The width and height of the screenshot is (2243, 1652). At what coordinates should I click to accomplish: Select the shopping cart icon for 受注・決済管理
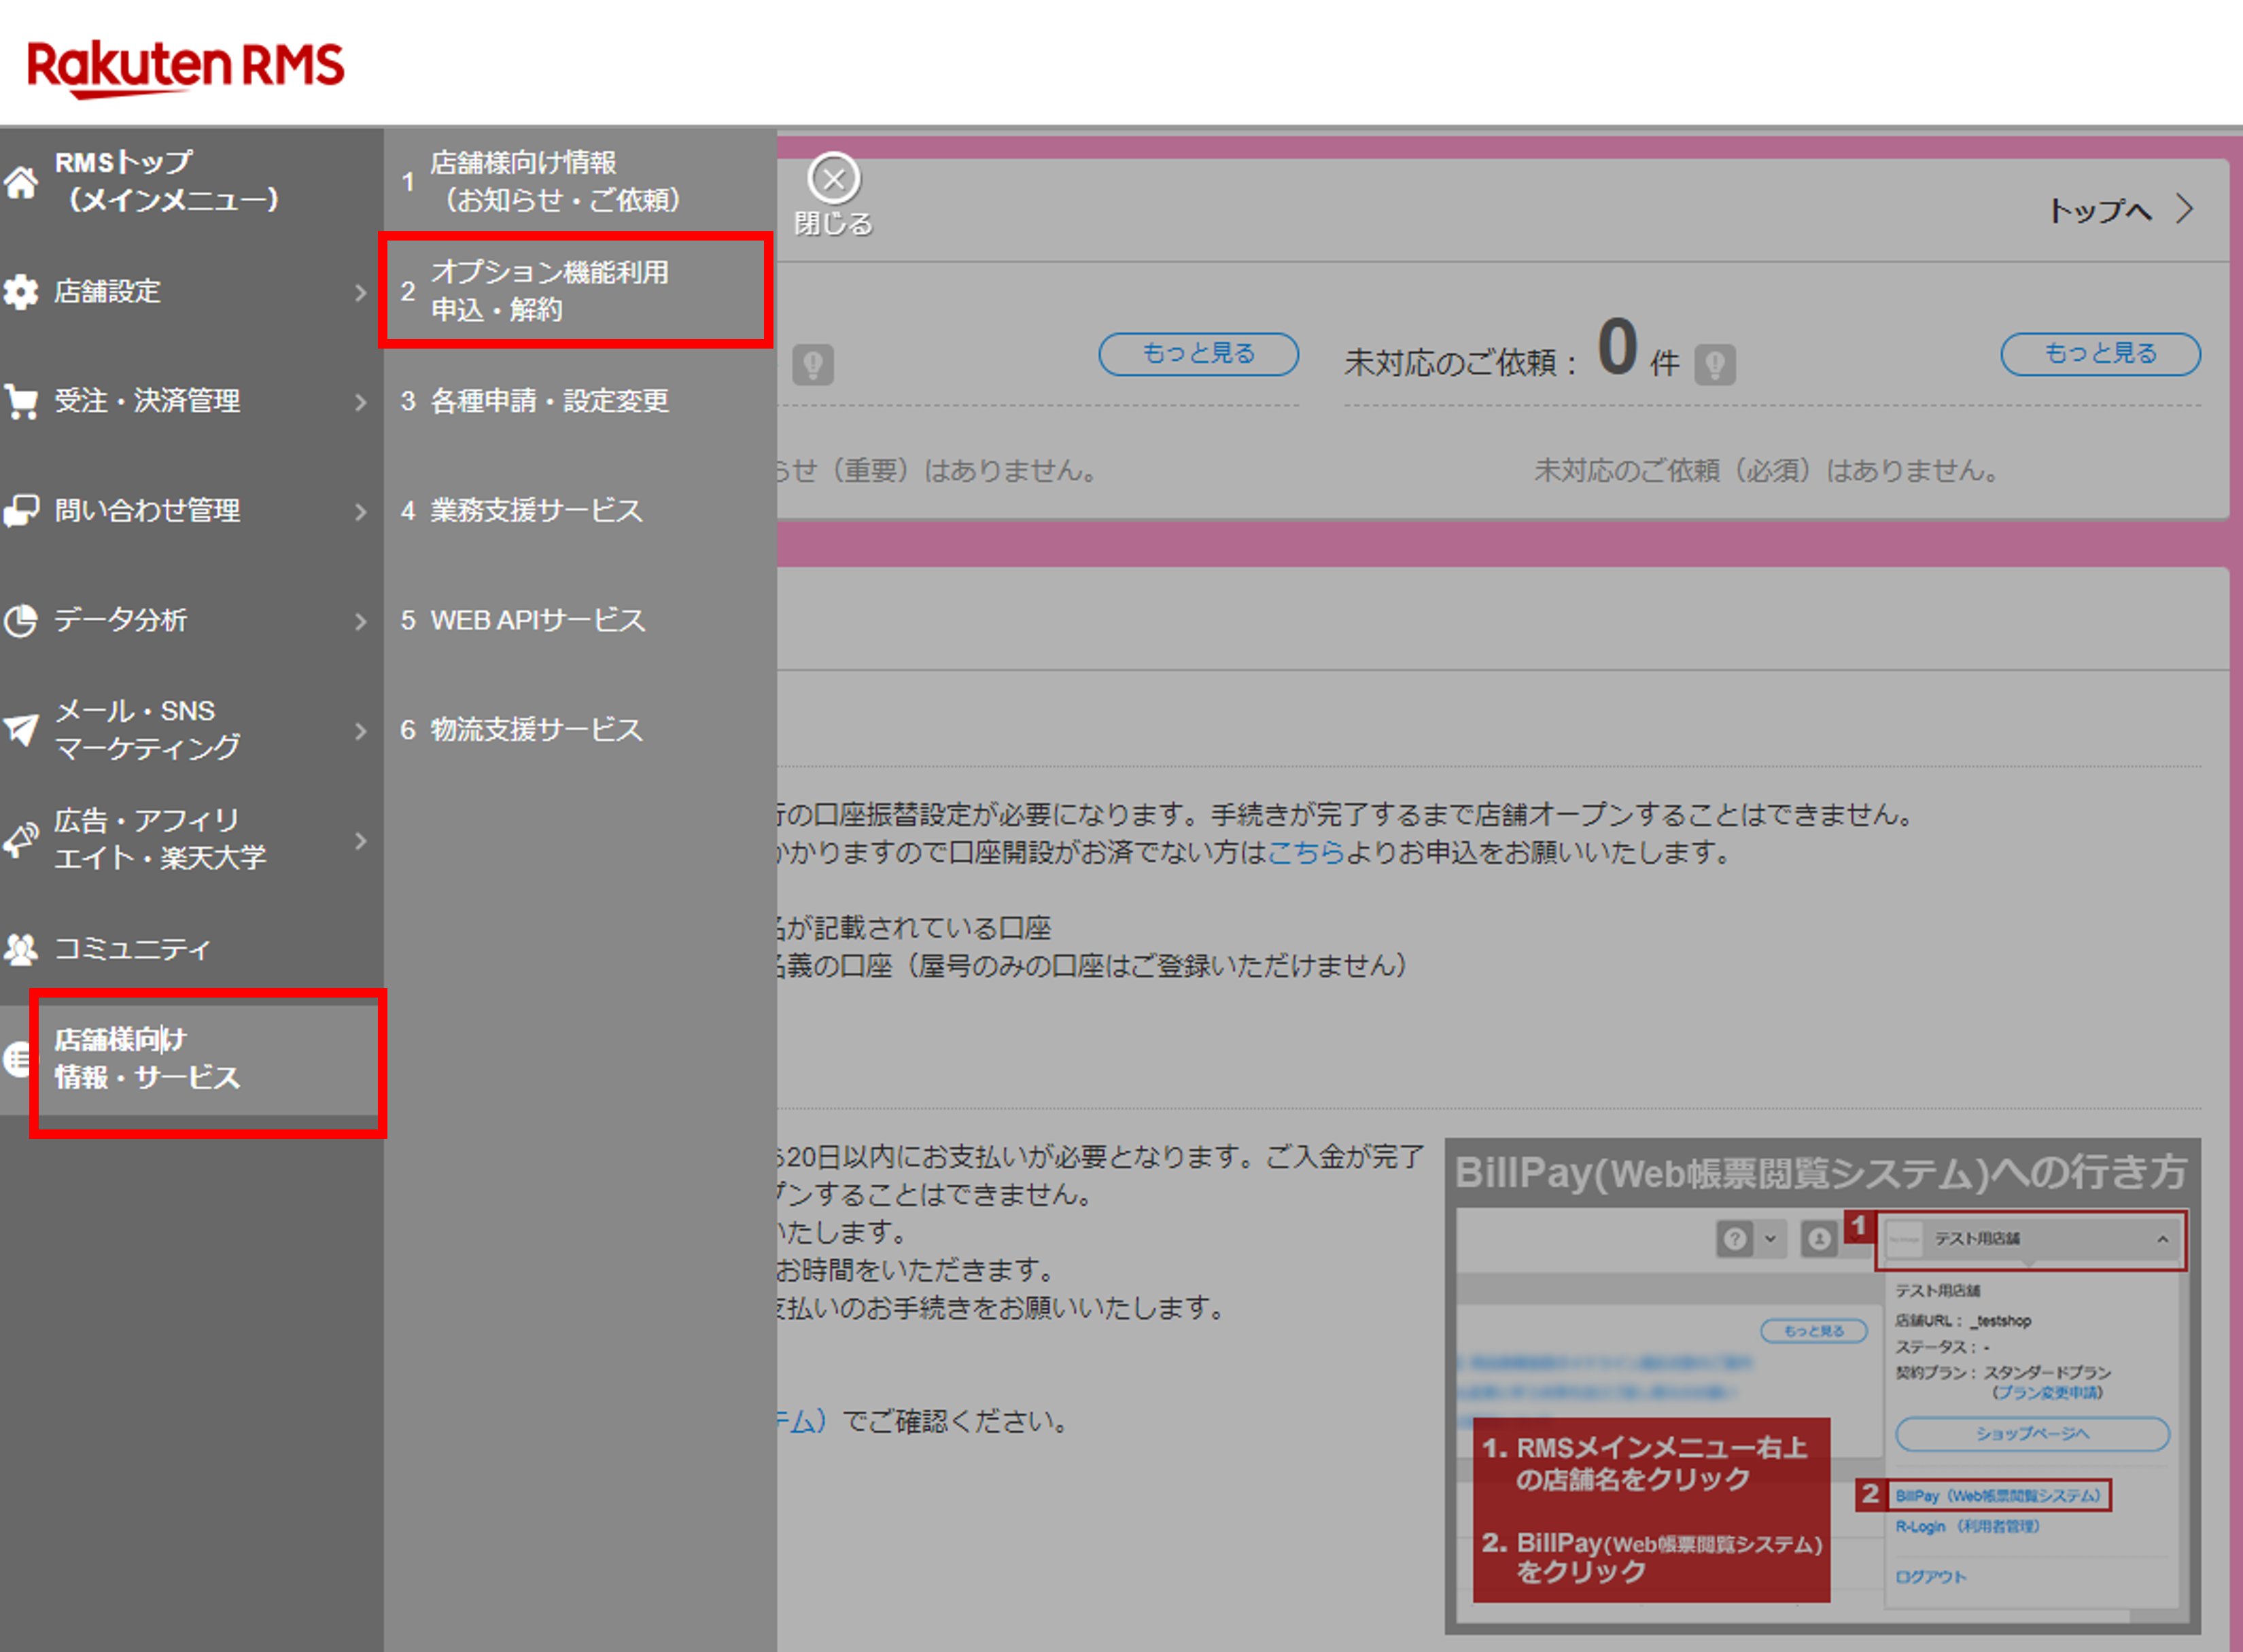pyautogui.click(x=20, y=401)
